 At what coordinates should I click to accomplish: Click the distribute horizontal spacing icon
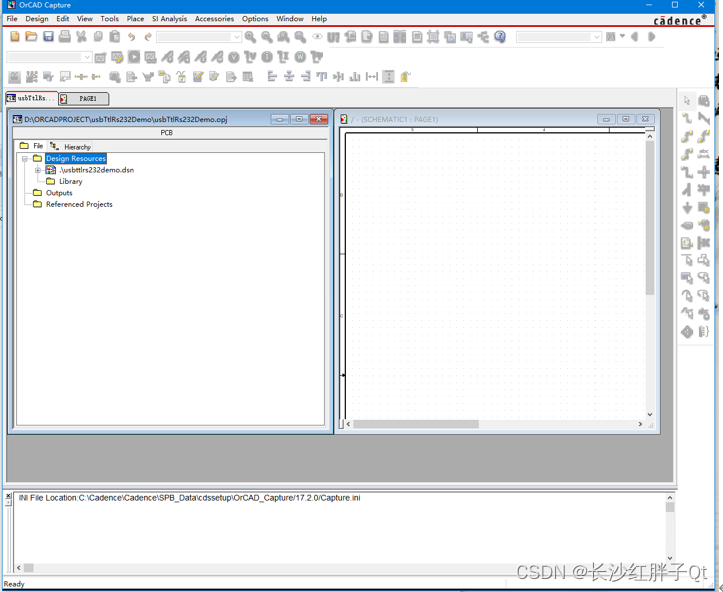[x=372, y=77]
